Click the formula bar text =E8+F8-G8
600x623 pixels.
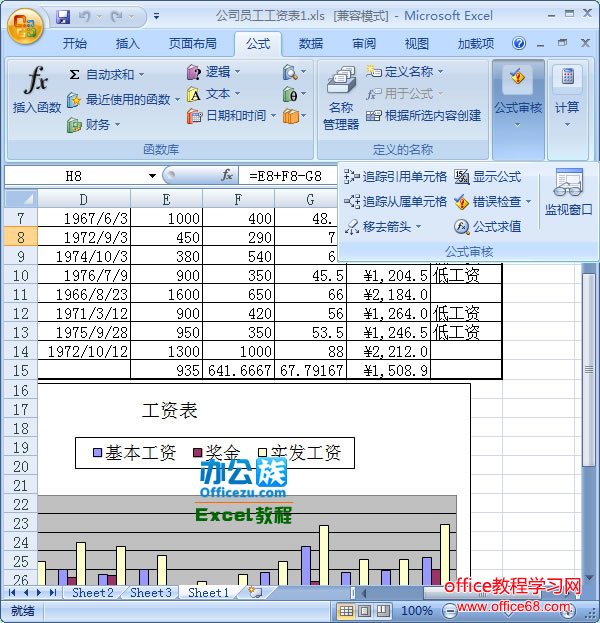(285, 176)
